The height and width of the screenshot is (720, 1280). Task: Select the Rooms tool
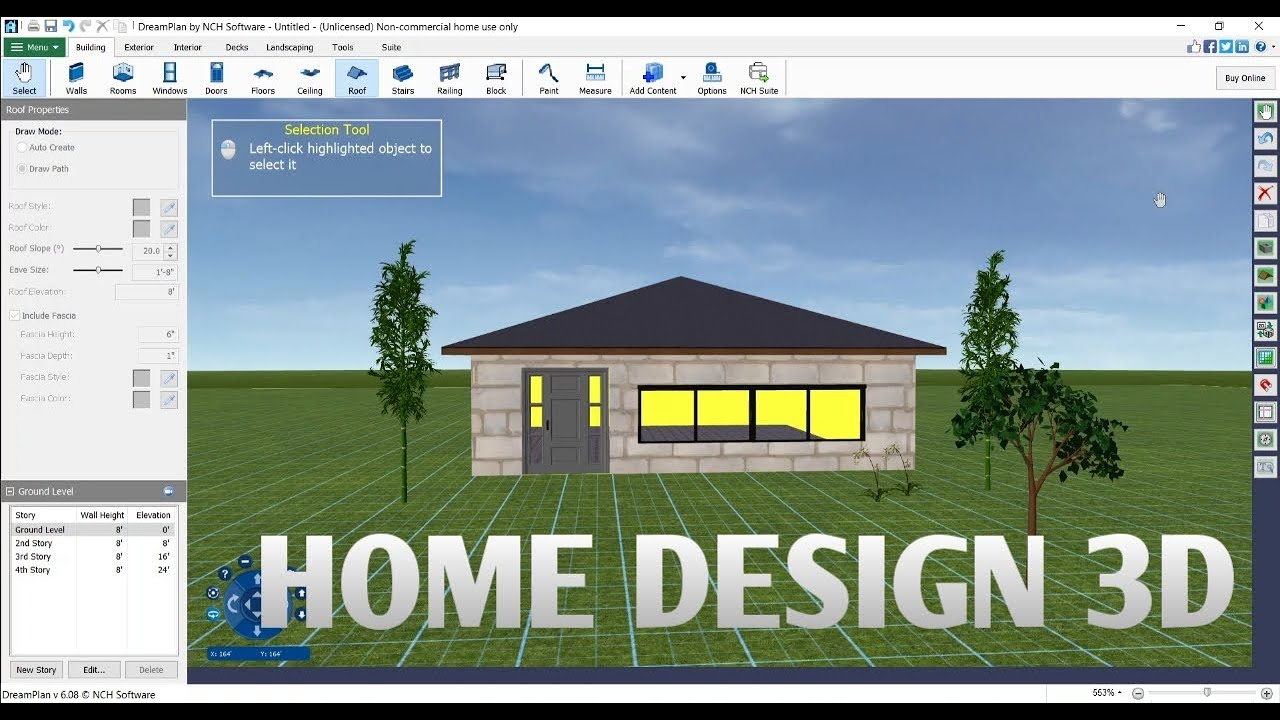tap(123, 78)
